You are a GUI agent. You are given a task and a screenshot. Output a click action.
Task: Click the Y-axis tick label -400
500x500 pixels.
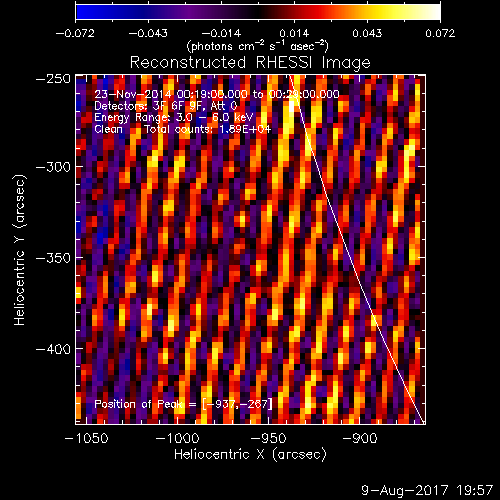pos(53,349)
